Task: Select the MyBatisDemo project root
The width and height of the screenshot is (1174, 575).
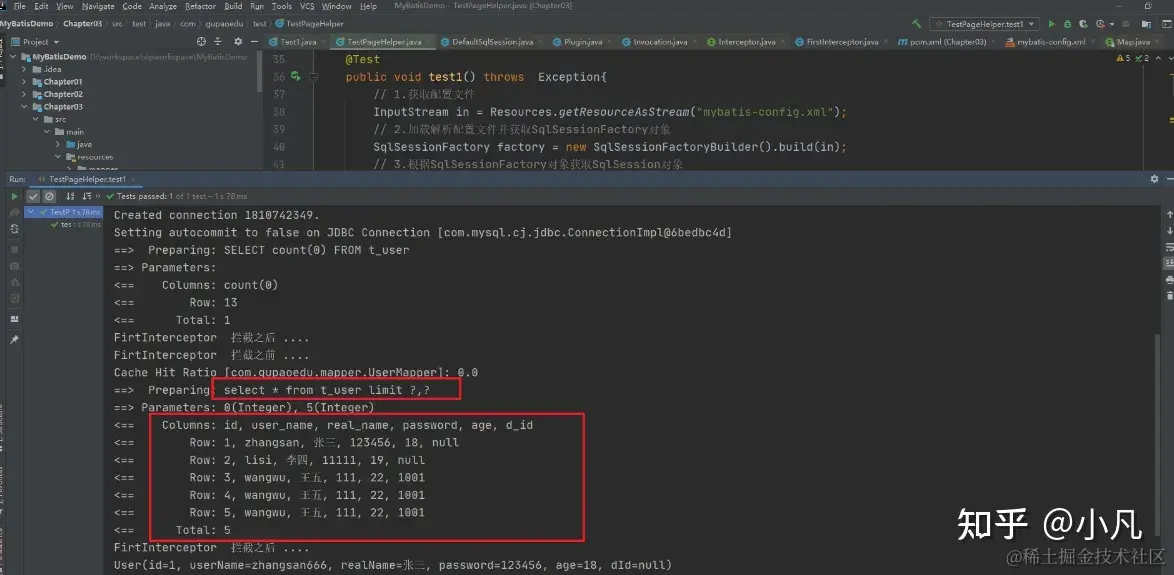Action: [59, 57]
